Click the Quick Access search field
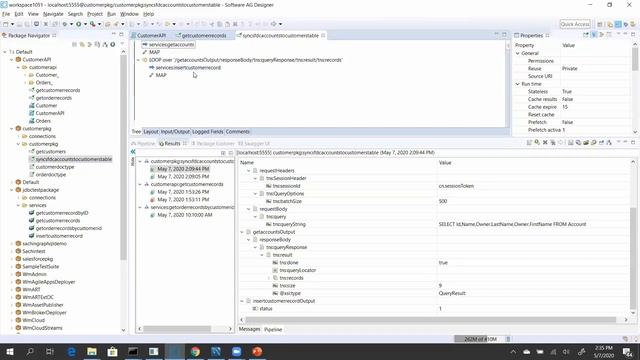Screen dimensions: 640x360 [575, 24]
